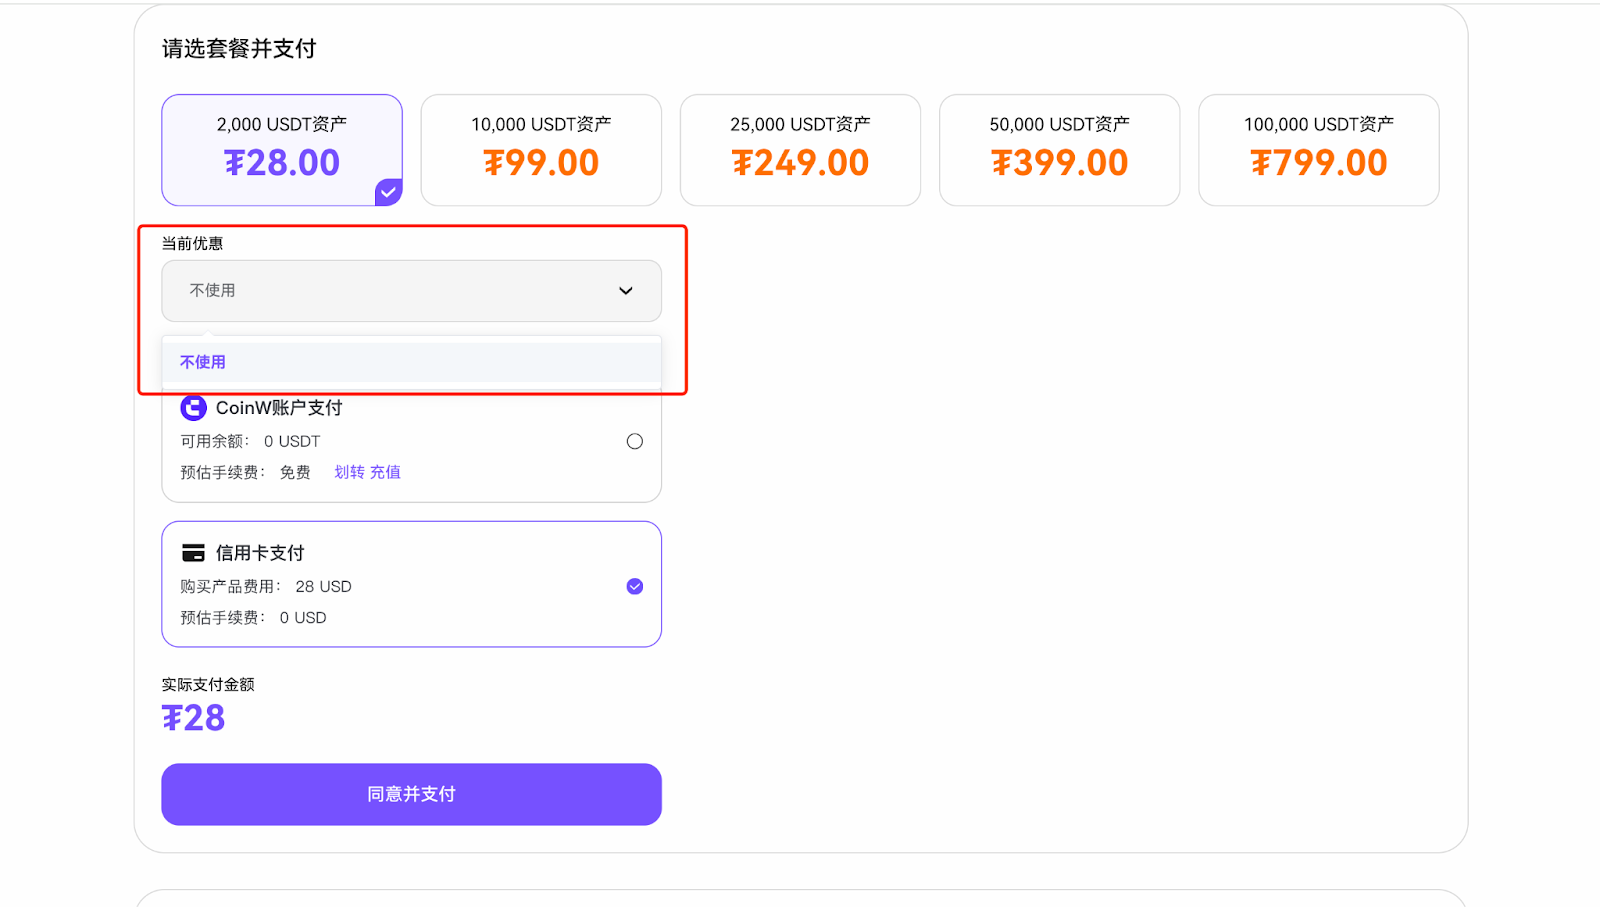Screen dimensions: 1600x907
Task: Choose the 25,000 USDT asset plan
Action: coord(800,150)
